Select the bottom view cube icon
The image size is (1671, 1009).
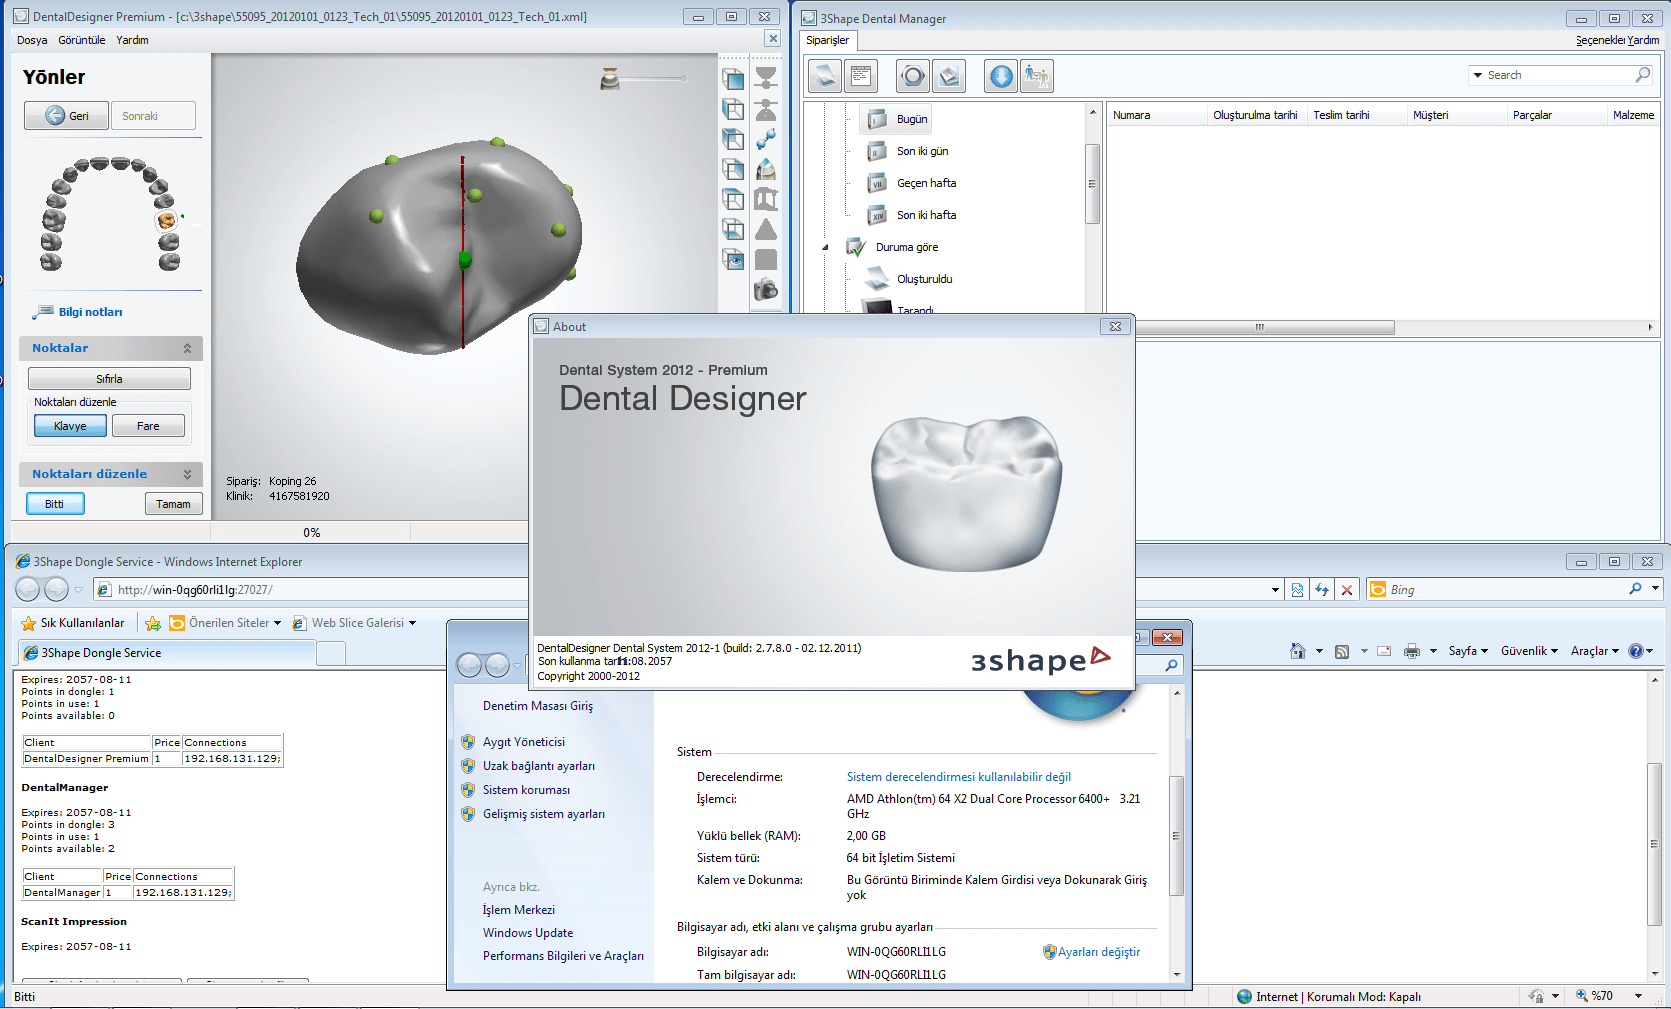pos(733,229)
